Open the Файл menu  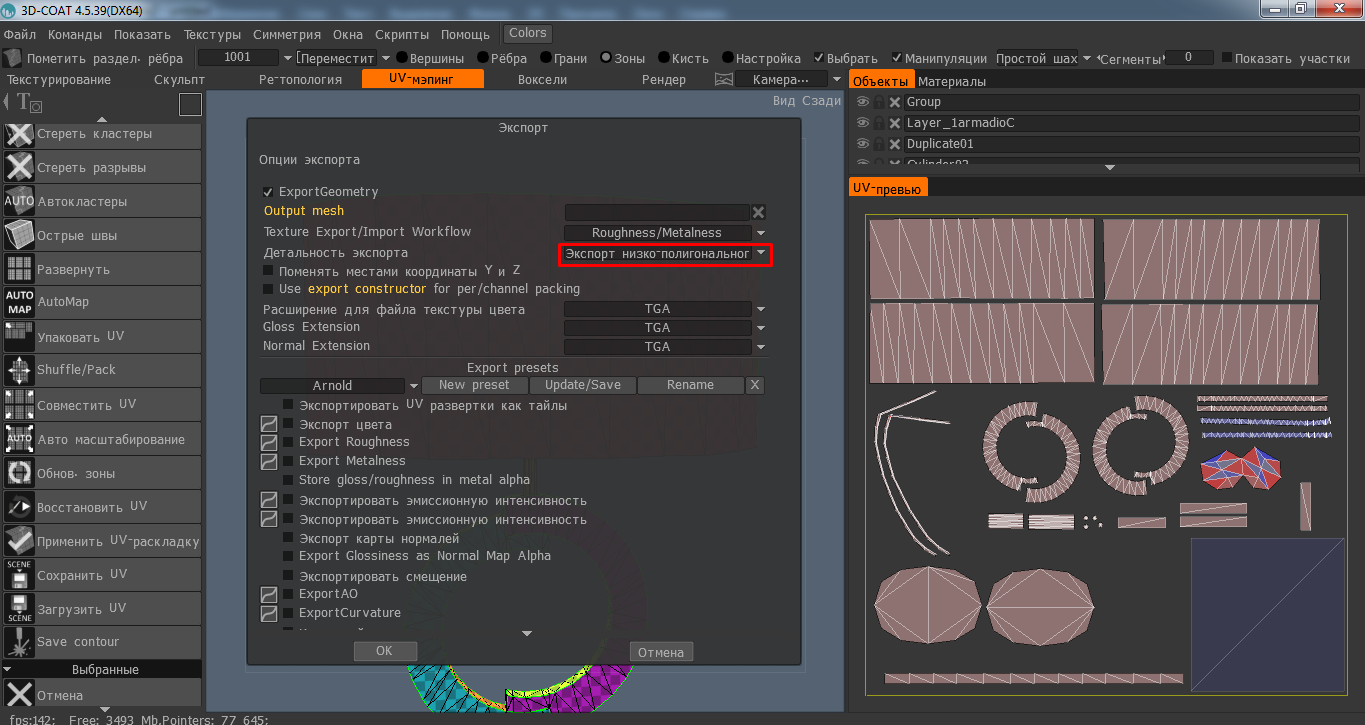(x=20, y=34)
